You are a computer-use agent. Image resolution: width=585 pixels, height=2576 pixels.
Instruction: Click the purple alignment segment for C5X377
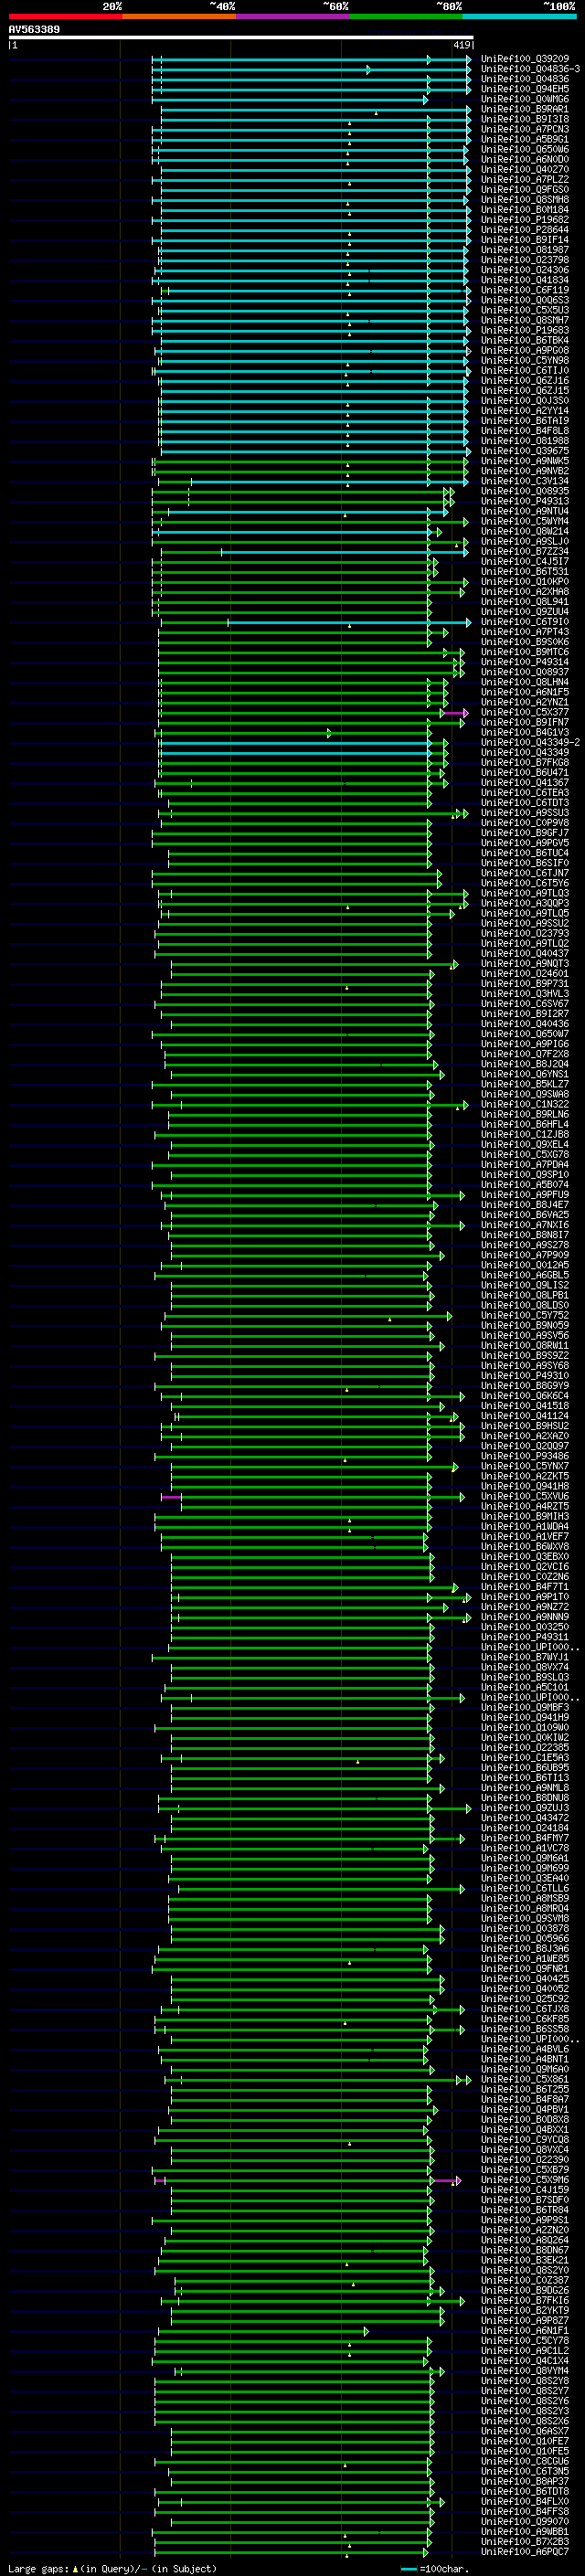pyautogui.click(x=454, y=713)
